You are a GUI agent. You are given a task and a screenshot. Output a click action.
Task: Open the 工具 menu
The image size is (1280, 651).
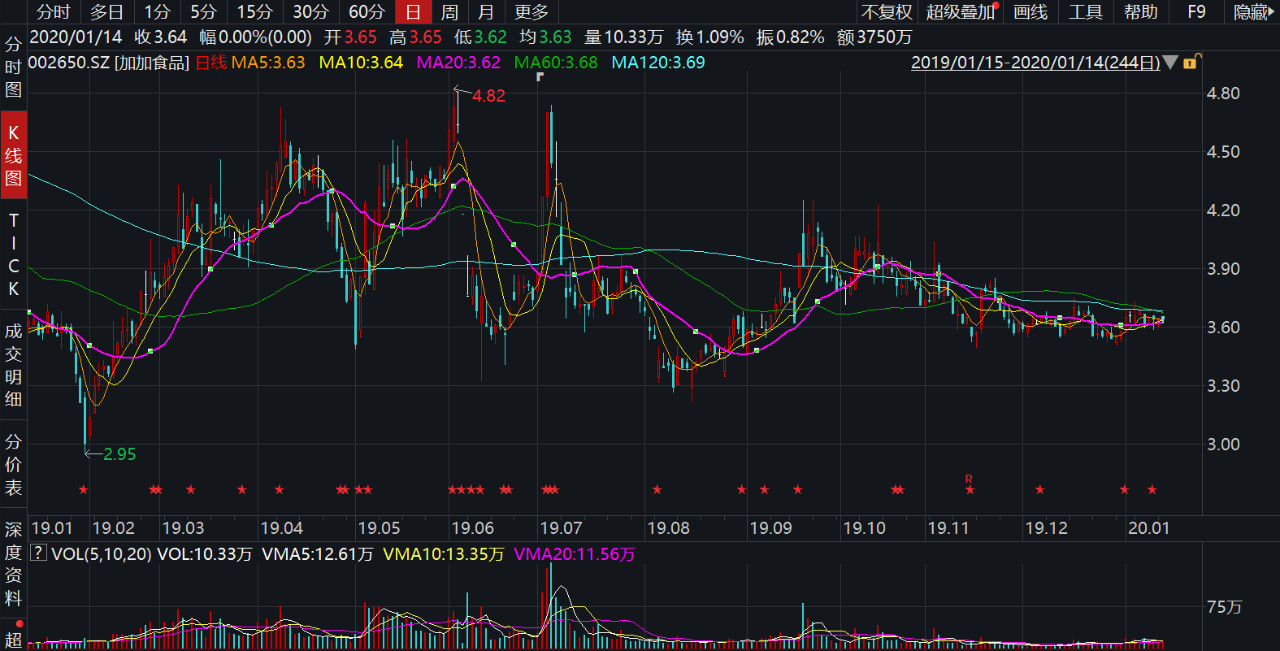(x=1085, y=12)
